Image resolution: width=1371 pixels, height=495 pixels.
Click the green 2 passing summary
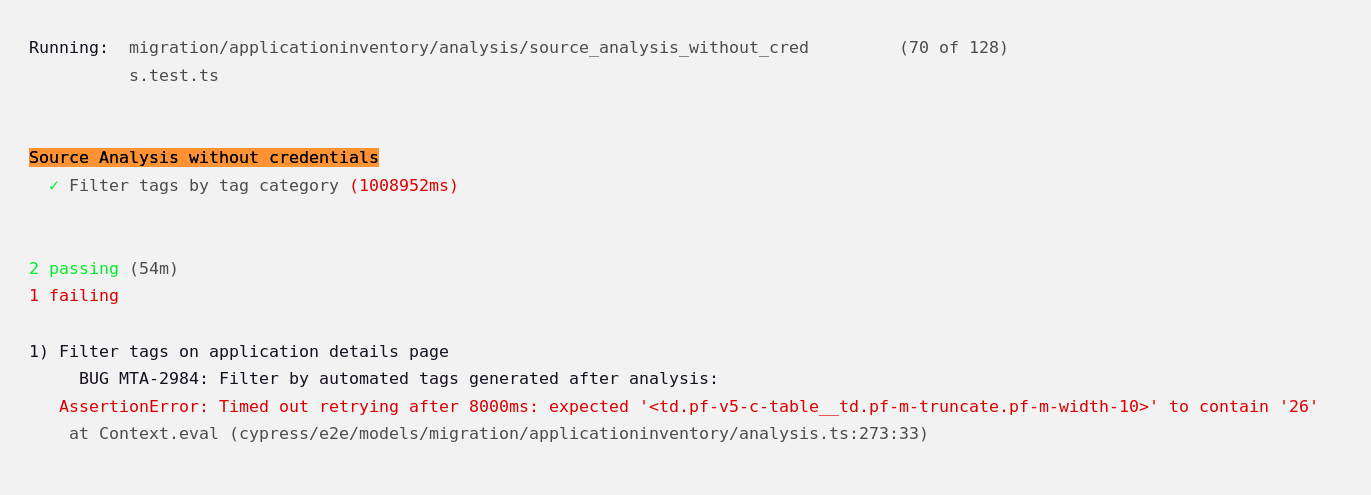point(74,269)
